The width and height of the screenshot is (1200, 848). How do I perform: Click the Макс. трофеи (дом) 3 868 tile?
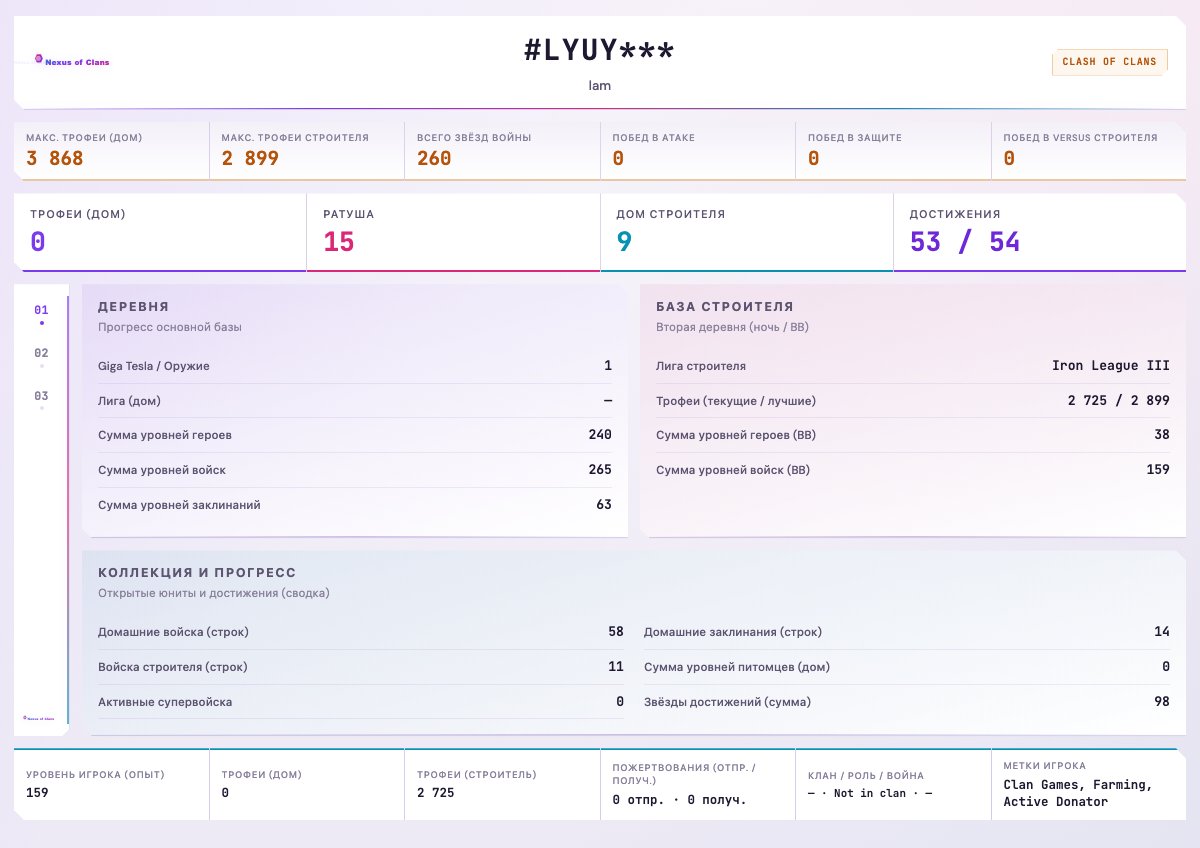coord(111,150)
